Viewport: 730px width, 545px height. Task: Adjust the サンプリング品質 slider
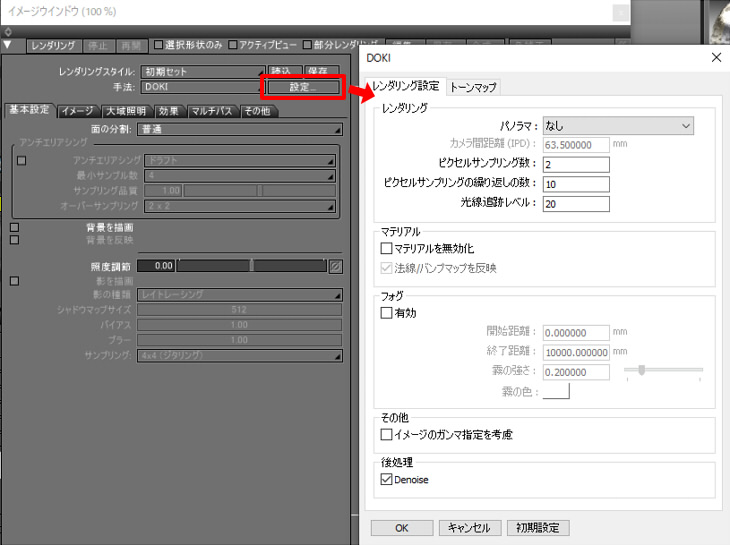click(x=260, y=190)
